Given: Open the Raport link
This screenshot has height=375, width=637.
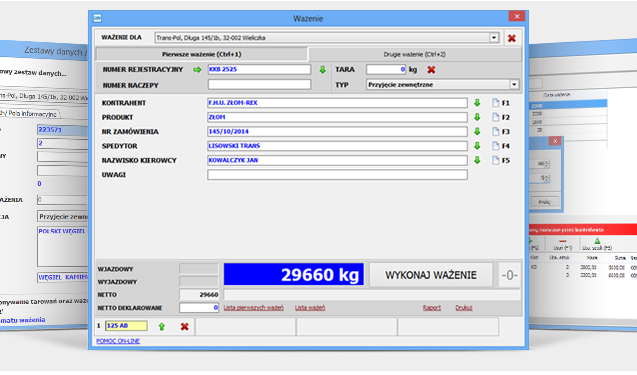Looking at the screenshot, I should tap(431, 308).
